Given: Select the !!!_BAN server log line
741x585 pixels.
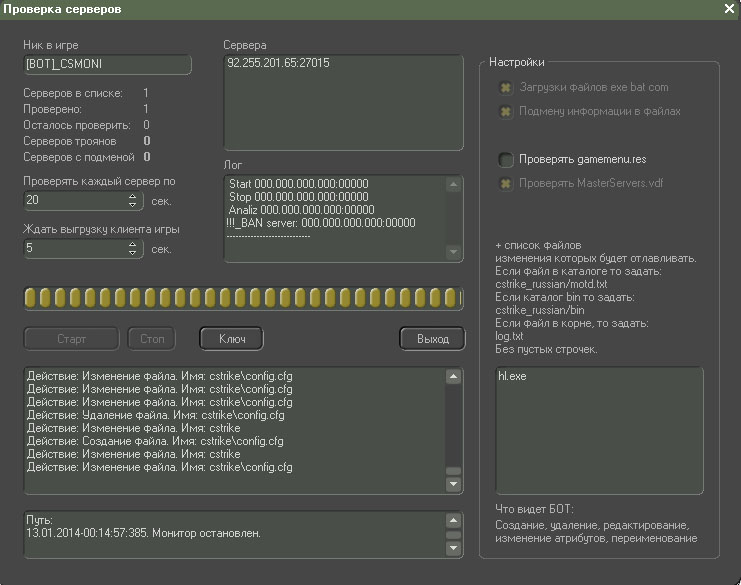Looking at the screenshot, I should click(321, 223).
